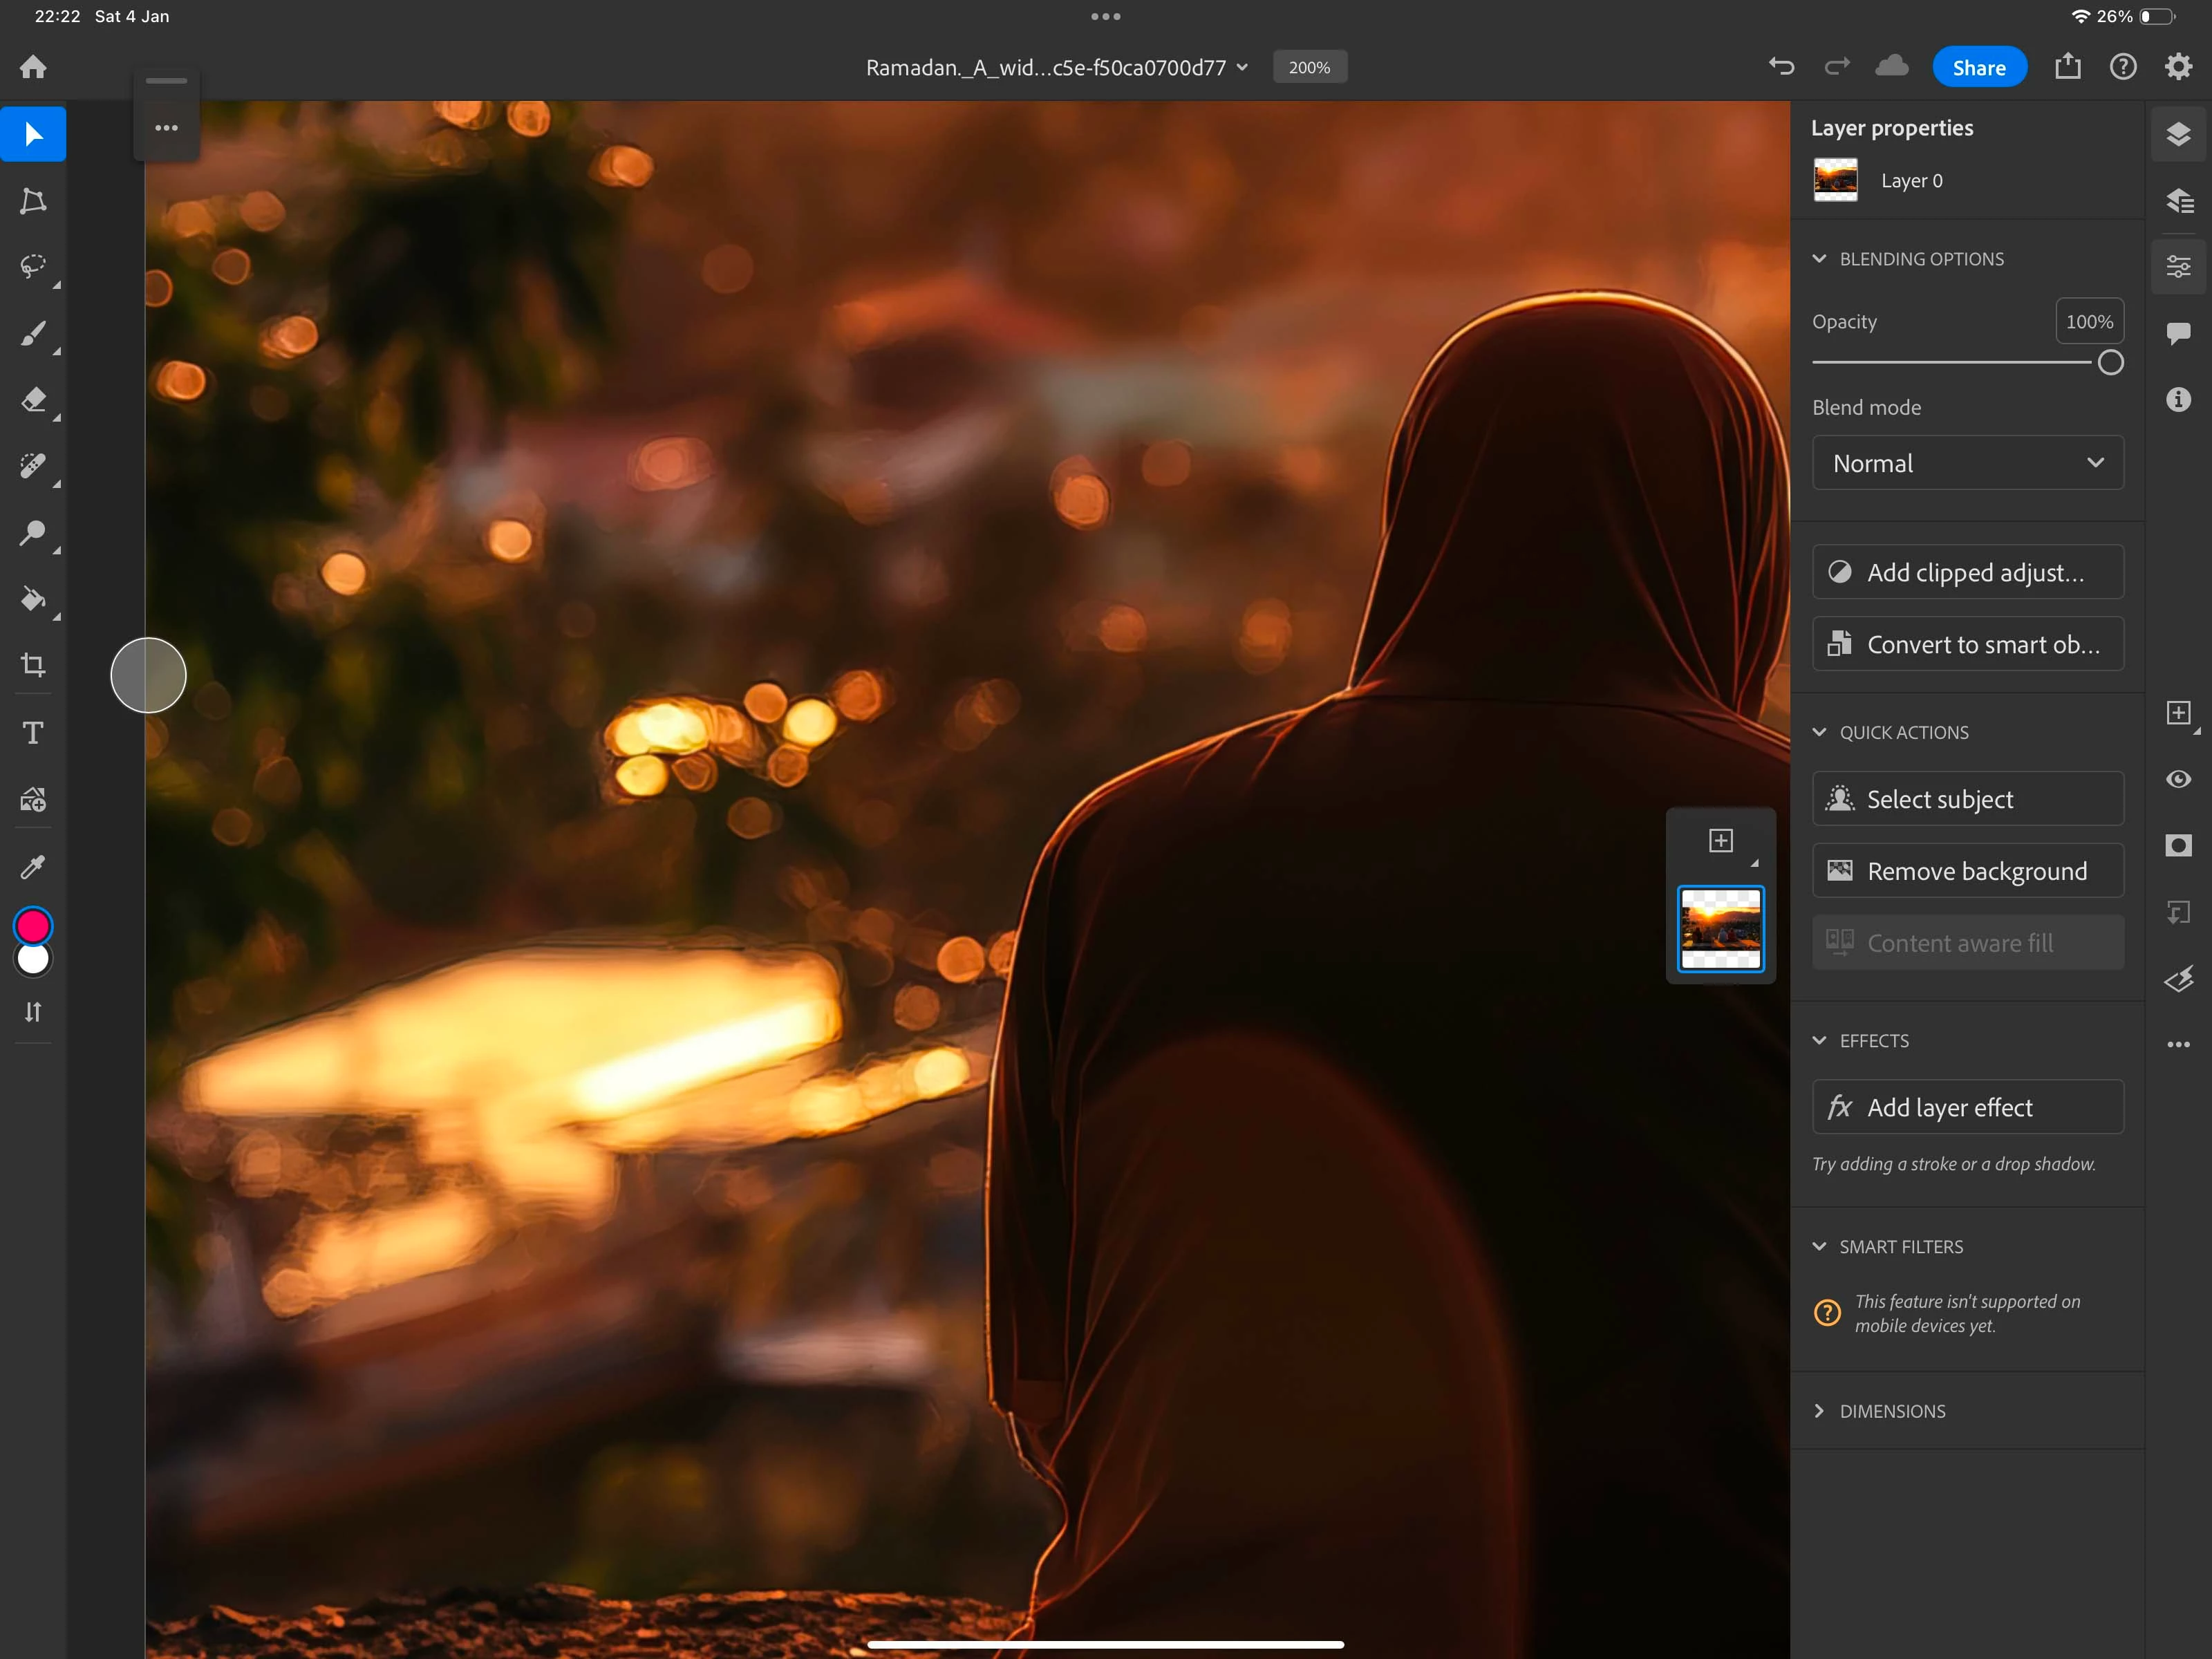Click the pink foreground color swatch
The width and height of the screenshot is (2212, 1659).
[33, 926]
